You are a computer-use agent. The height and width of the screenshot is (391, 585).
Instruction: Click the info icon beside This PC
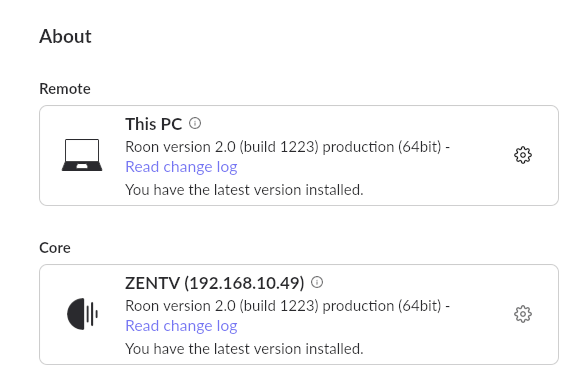[195, 123]
